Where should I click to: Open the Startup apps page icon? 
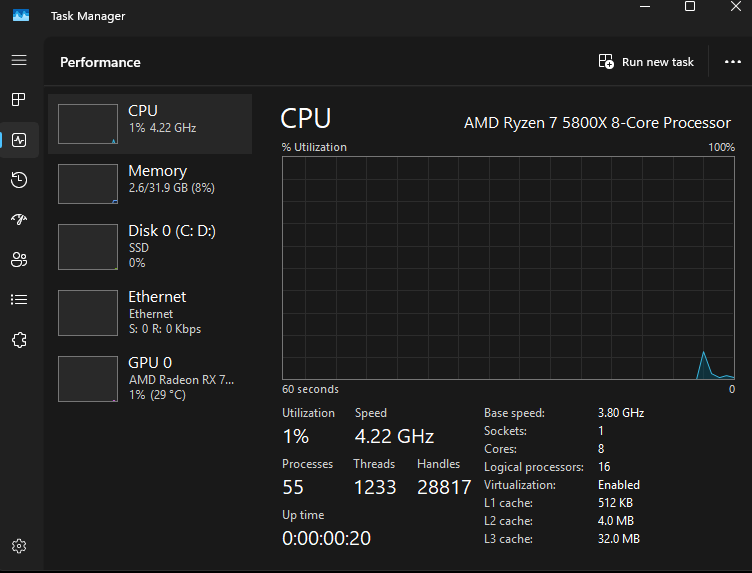pos(19,219)
